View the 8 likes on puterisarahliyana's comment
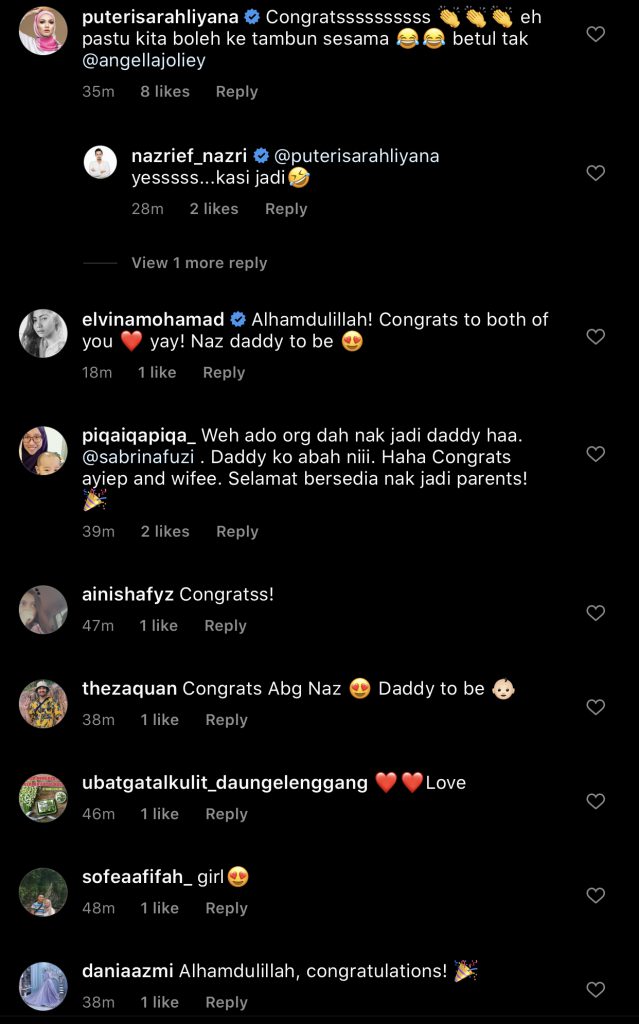The width and height of the screenshot is (639, 1024). tap(165, 92)
